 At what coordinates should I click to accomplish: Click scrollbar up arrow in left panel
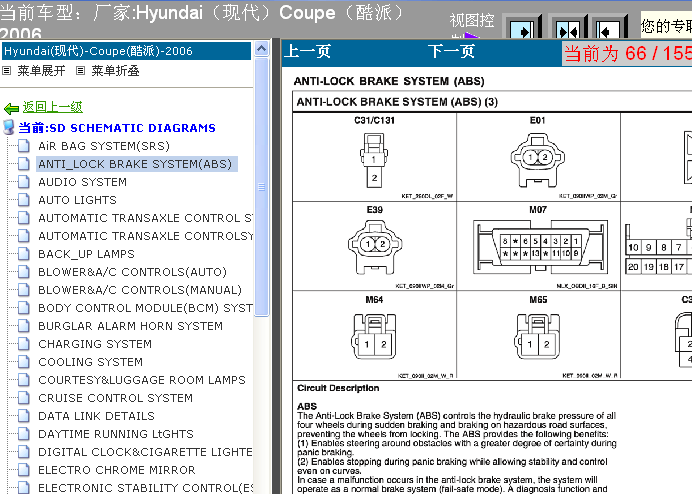click(x=262, y=48)
